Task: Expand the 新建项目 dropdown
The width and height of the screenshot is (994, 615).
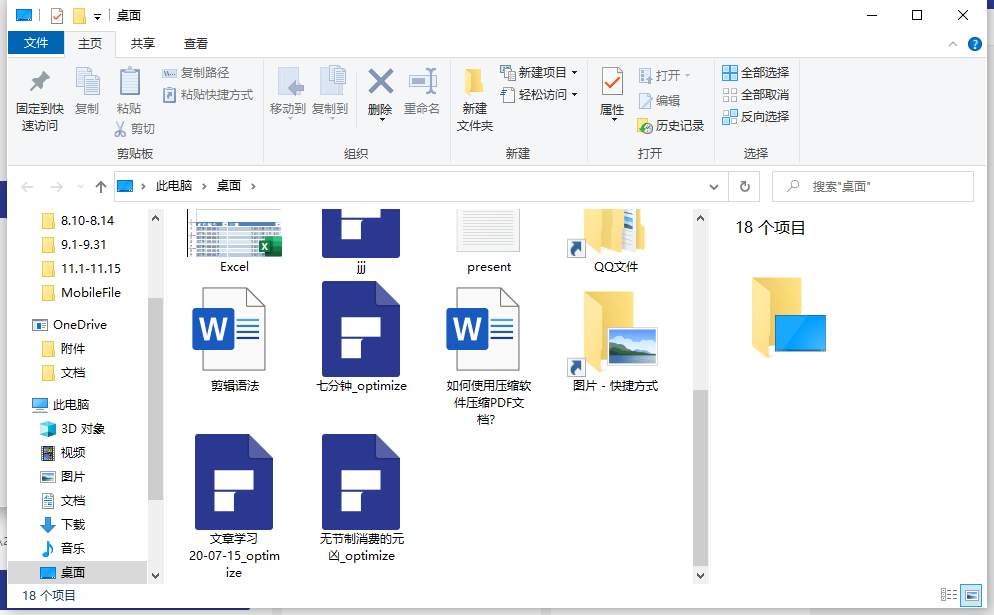Action: 576,72
